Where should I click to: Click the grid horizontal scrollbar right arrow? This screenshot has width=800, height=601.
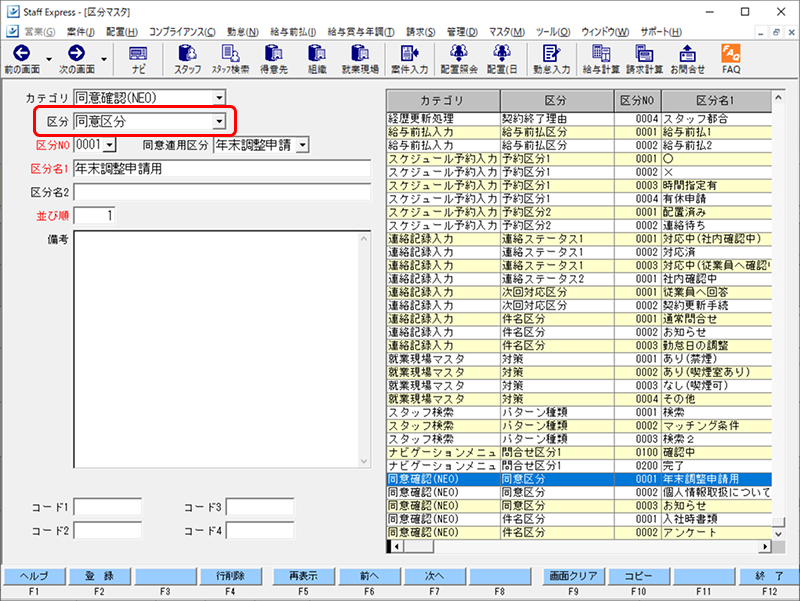765,546
